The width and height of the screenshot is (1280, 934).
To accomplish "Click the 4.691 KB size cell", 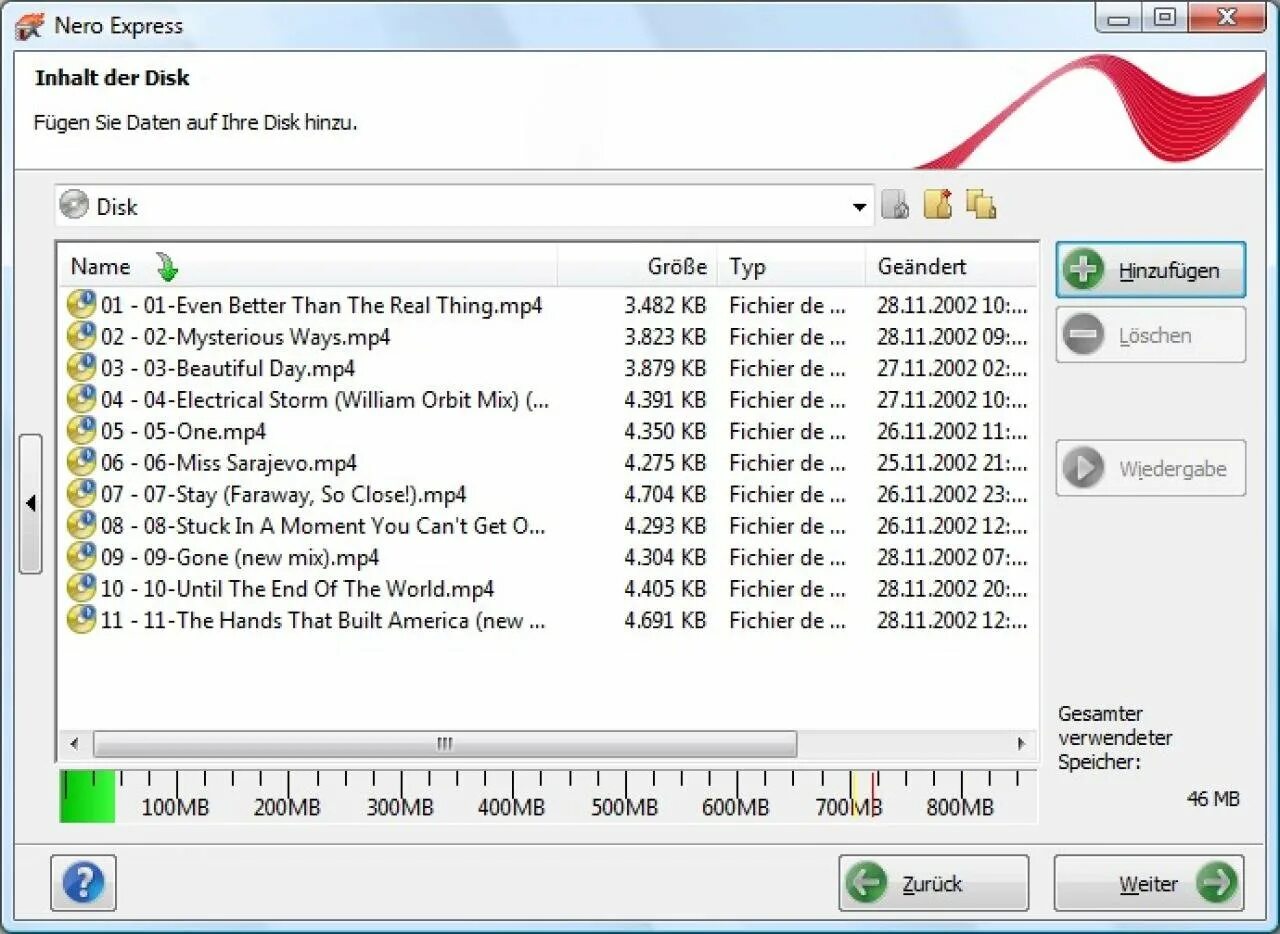I will pyautogui.click(x=665, y=620).
